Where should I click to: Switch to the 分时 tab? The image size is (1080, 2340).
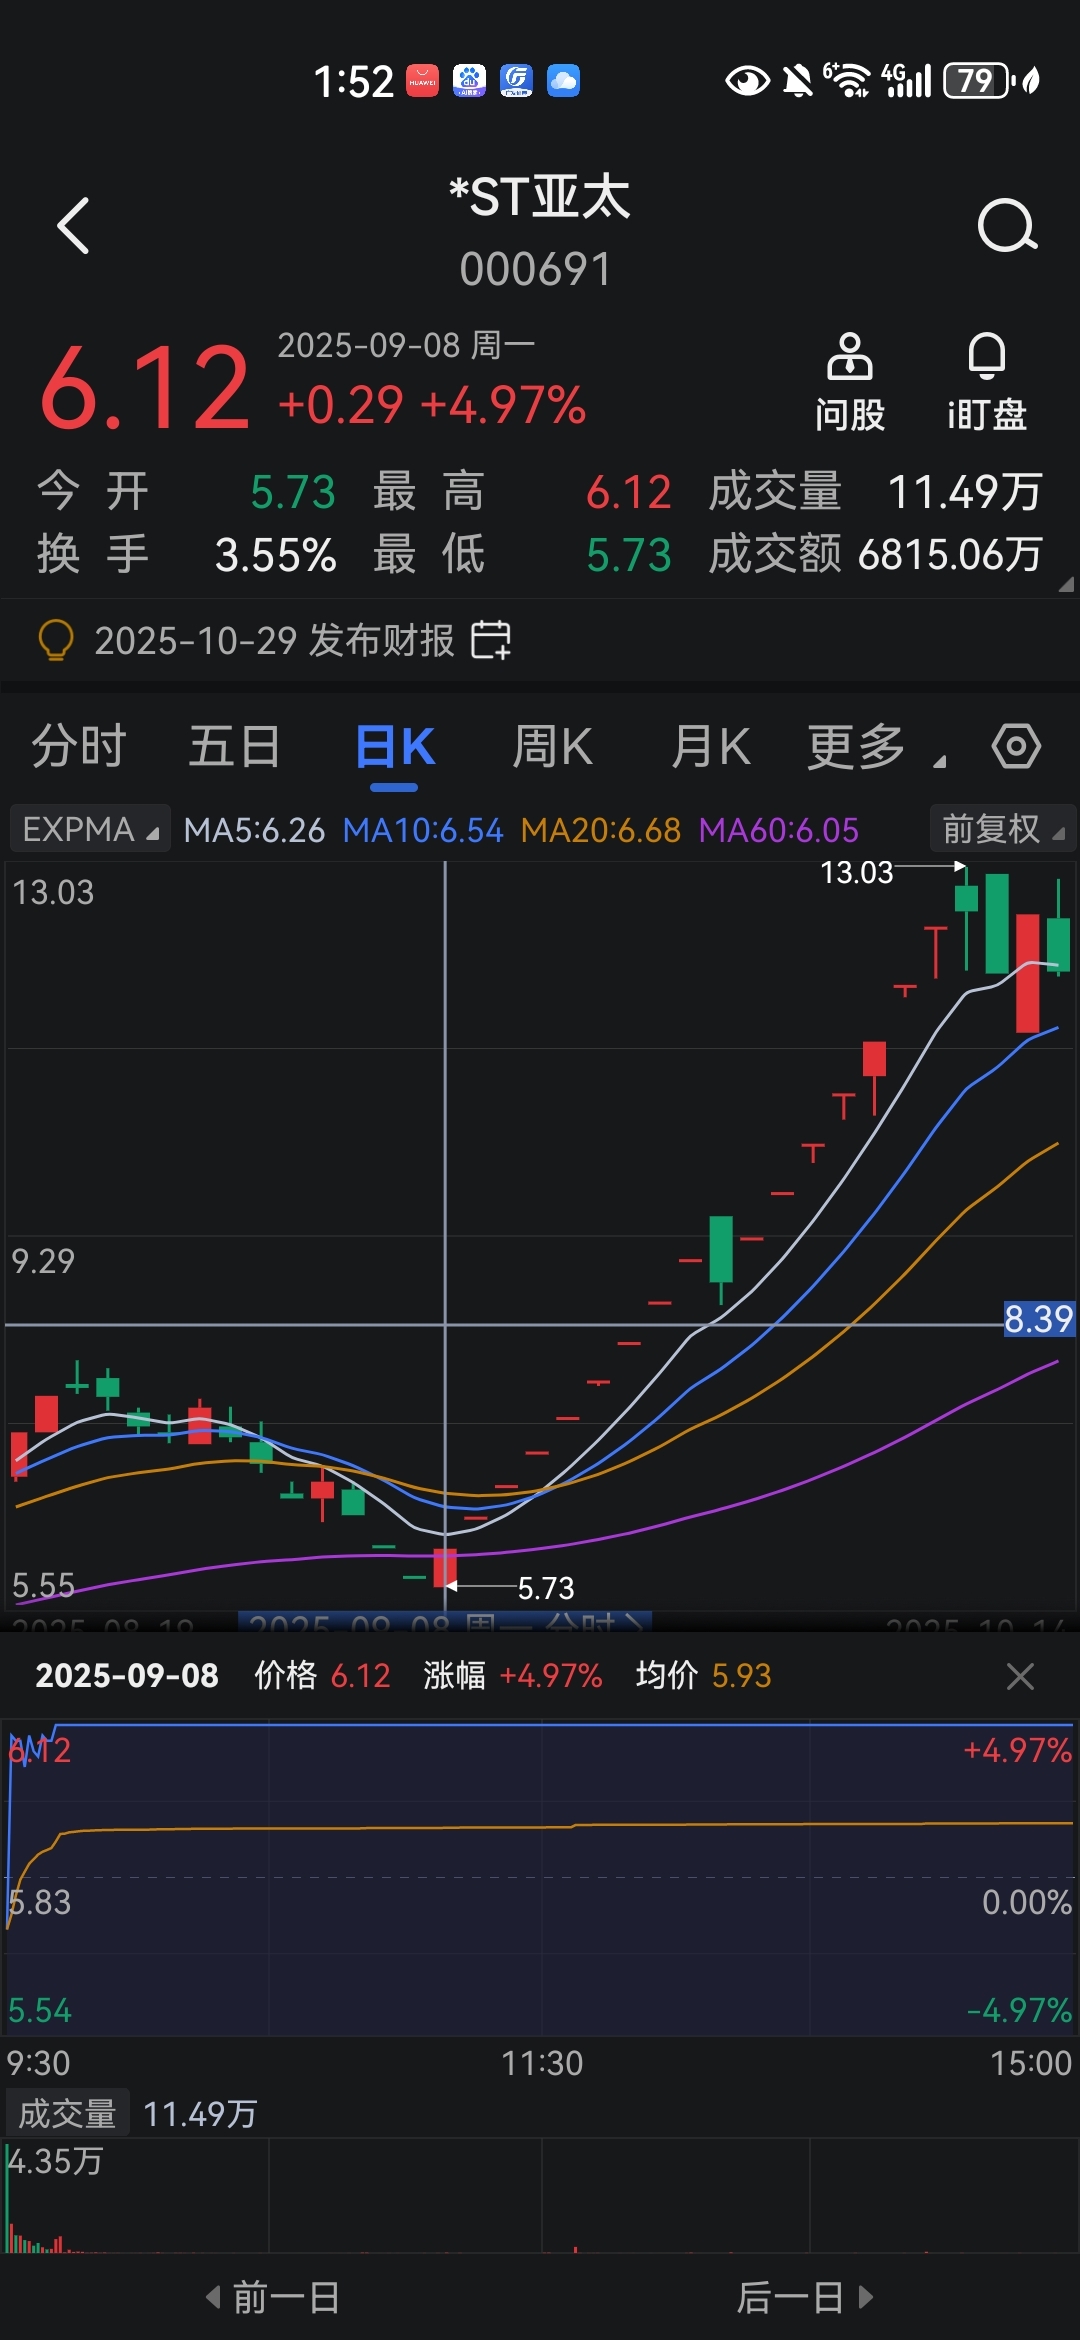79,746
